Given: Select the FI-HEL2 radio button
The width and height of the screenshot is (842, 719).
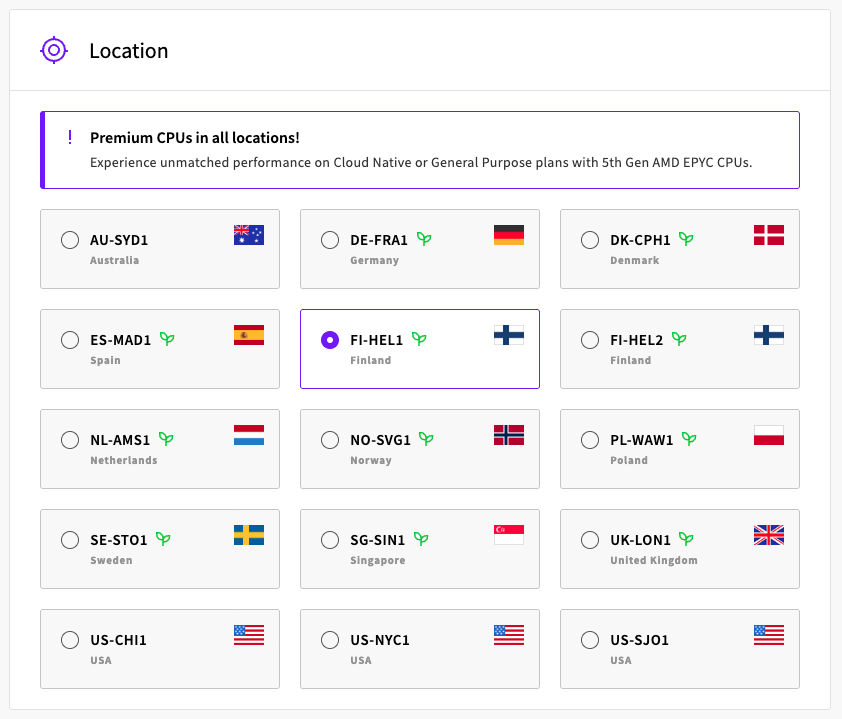Looking at the screenshot, I should pos(590,340).
